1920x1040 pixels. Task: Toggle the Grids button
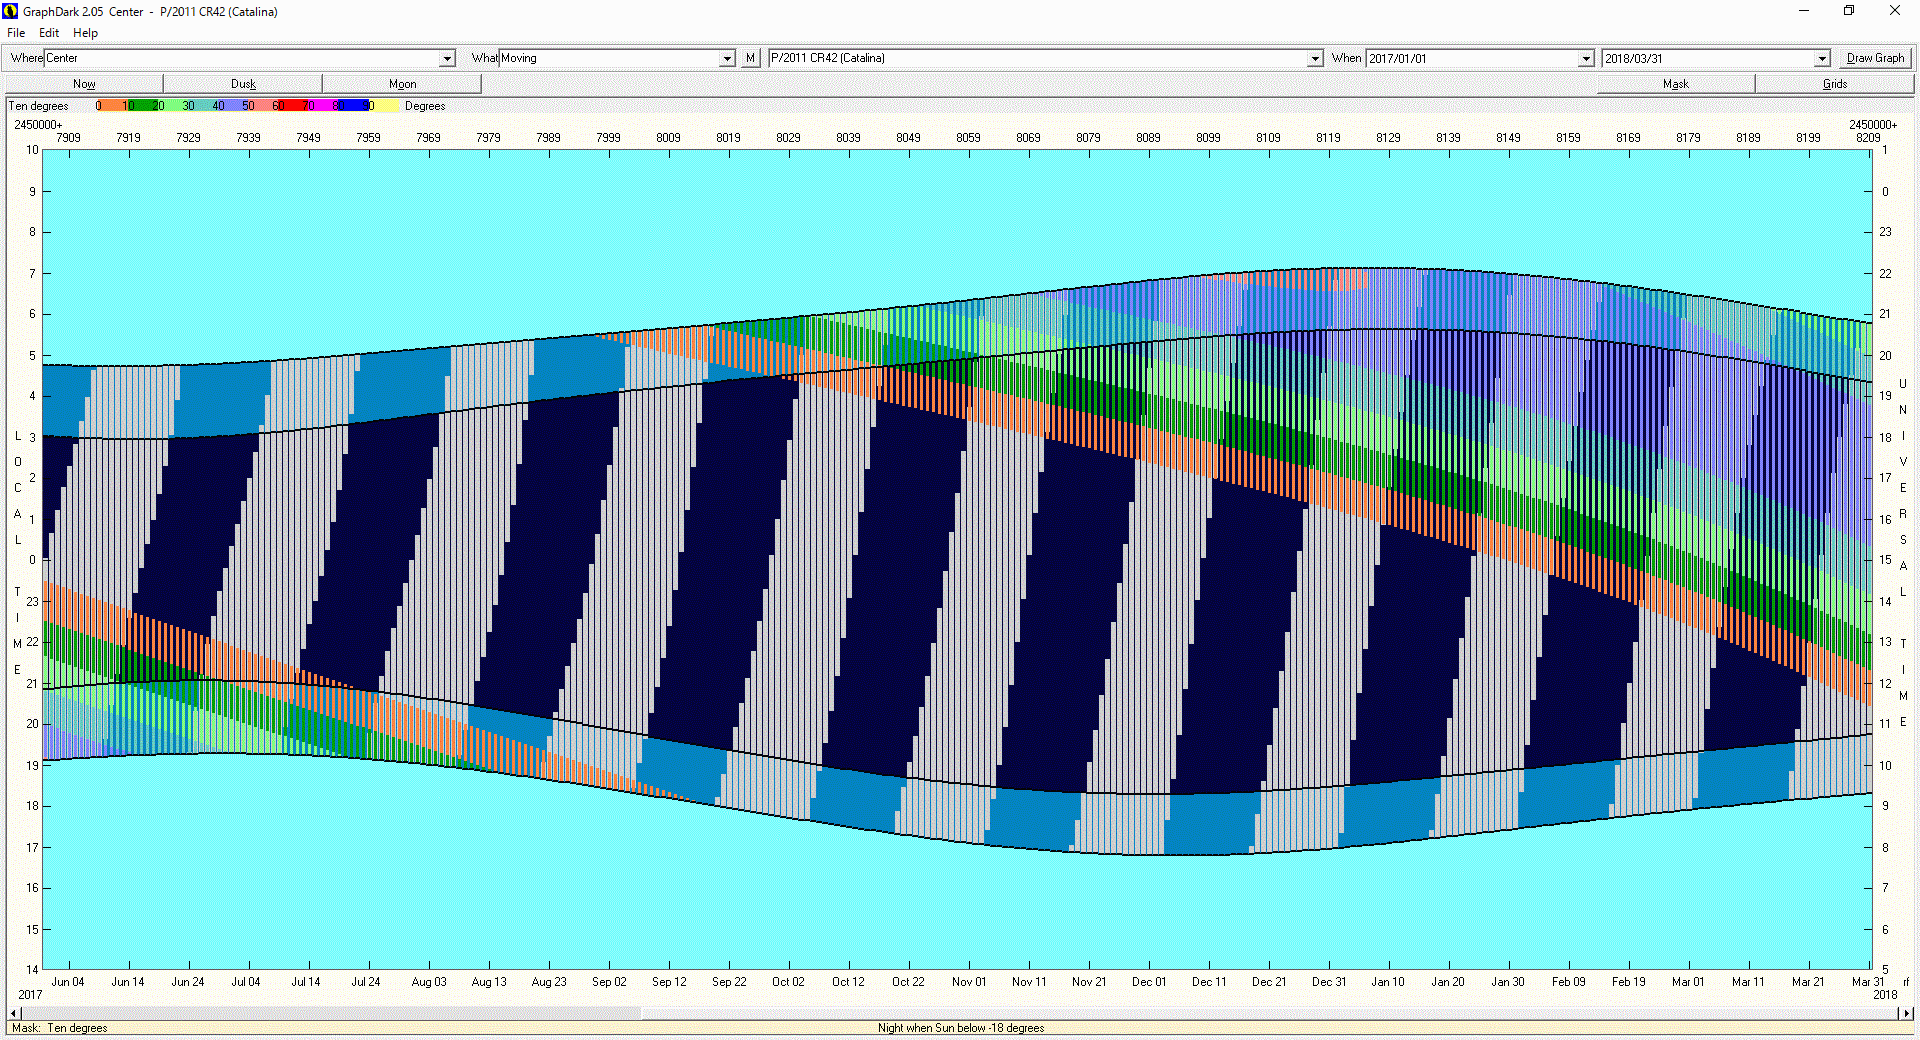pos(1834,84)
